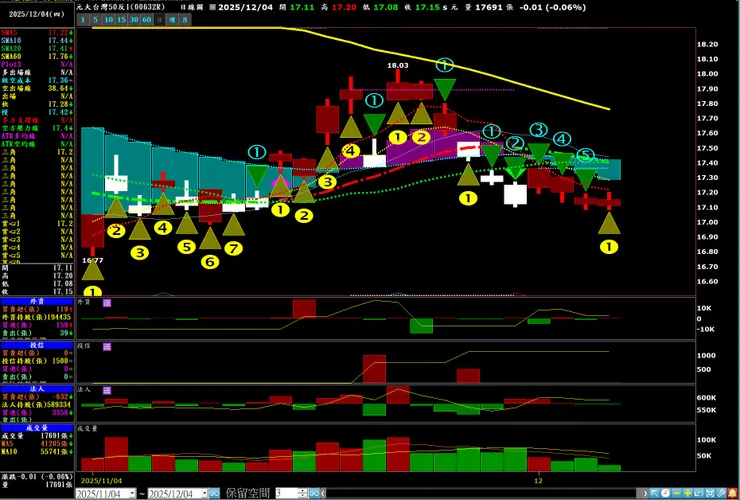Select the SMA60 indicator row
Screen dimensions: 740x500
coord(37,56)
